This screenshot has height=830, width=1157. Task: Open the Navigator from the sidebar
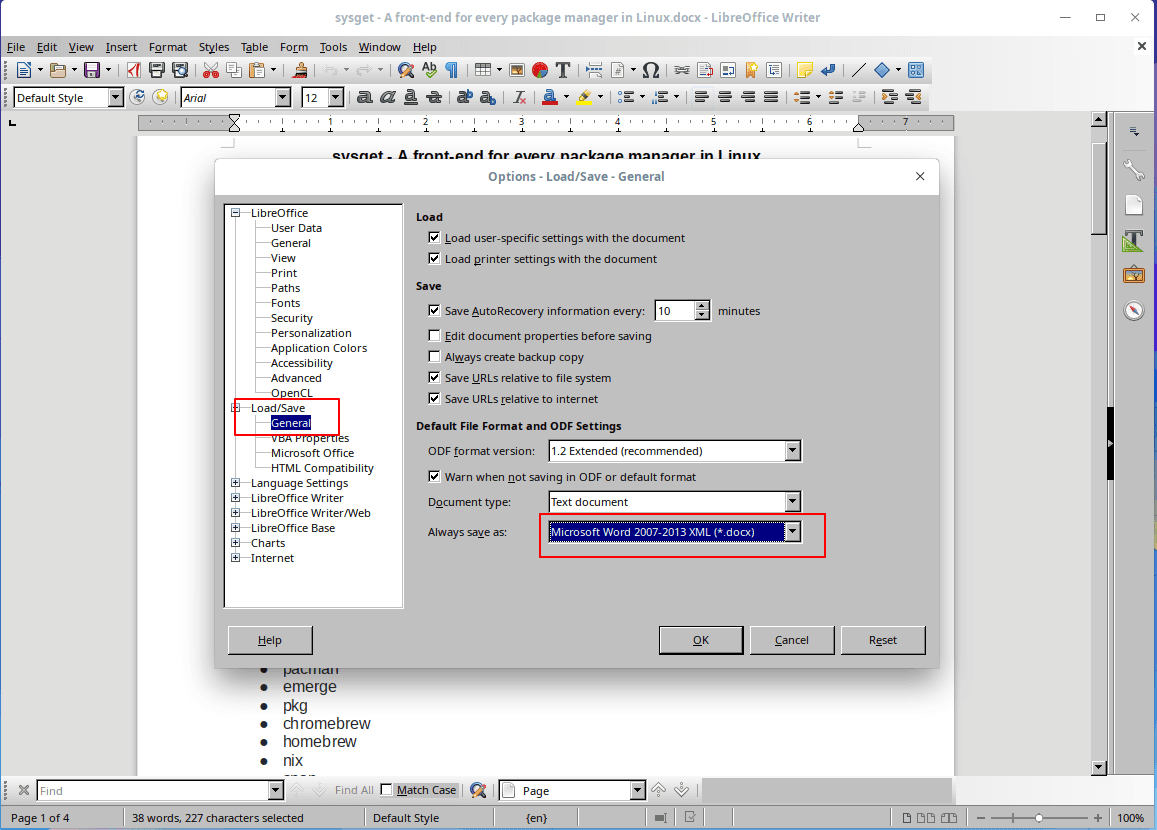(x=1134, y=310)
